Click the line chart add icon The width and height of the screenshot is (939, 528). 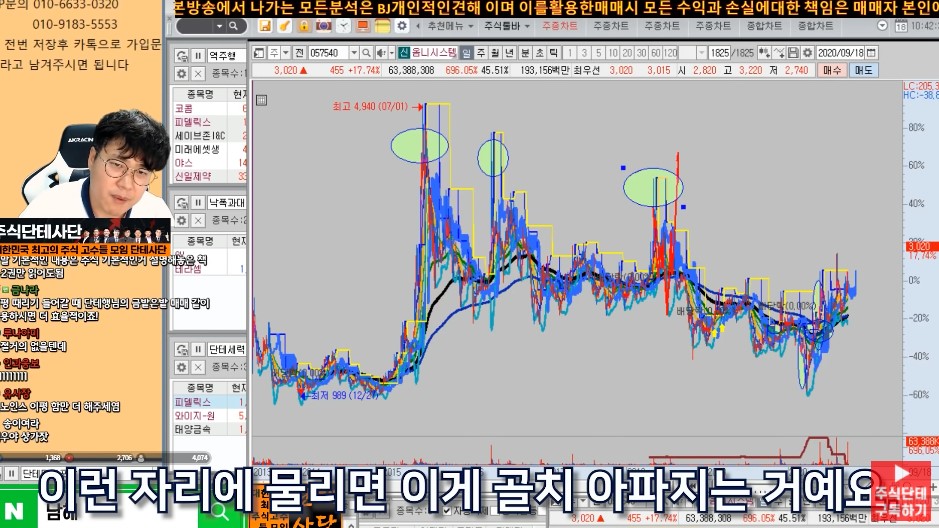tap(779, 53)
